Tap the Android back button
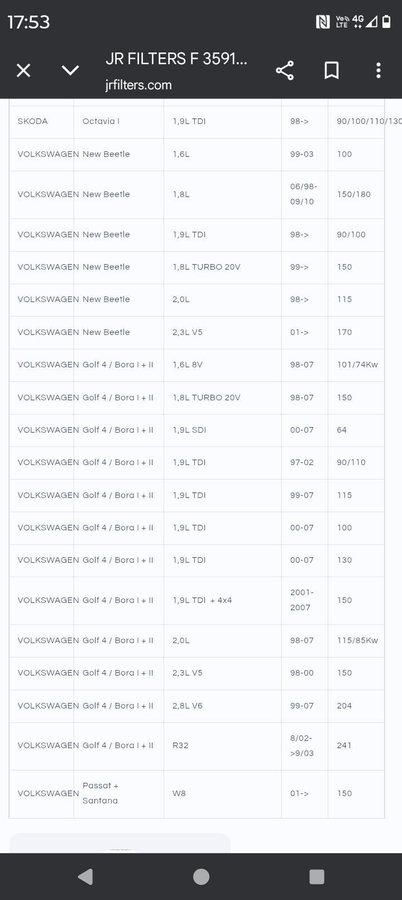The height and width of the screenshot is (900, 402). (85, 876)
